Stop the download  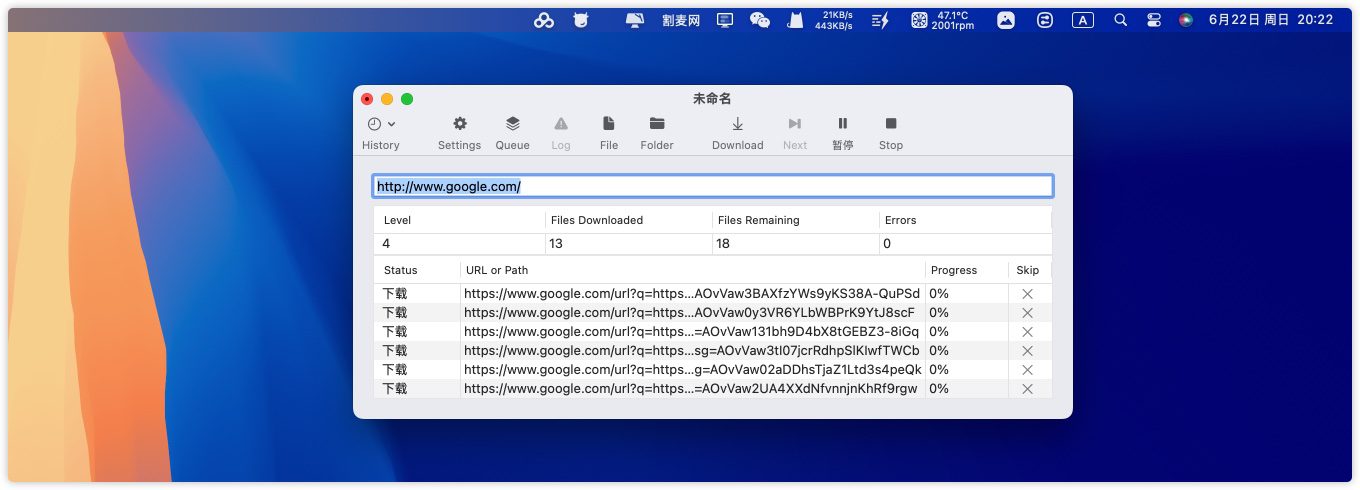[891, 123]
